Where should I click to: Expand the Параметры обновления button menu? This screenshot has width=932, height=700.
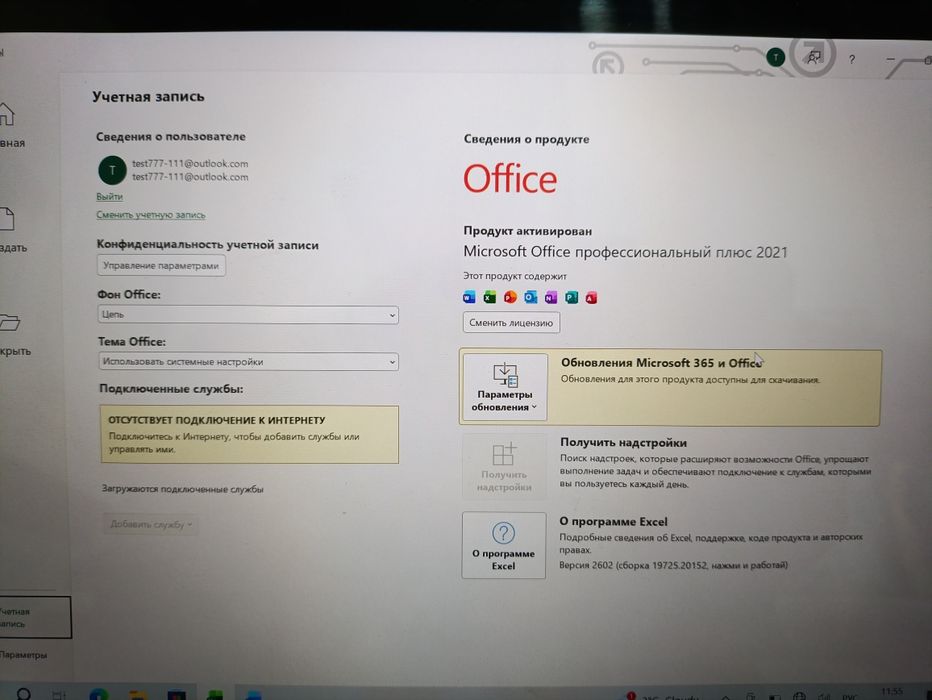pos(505,387)
